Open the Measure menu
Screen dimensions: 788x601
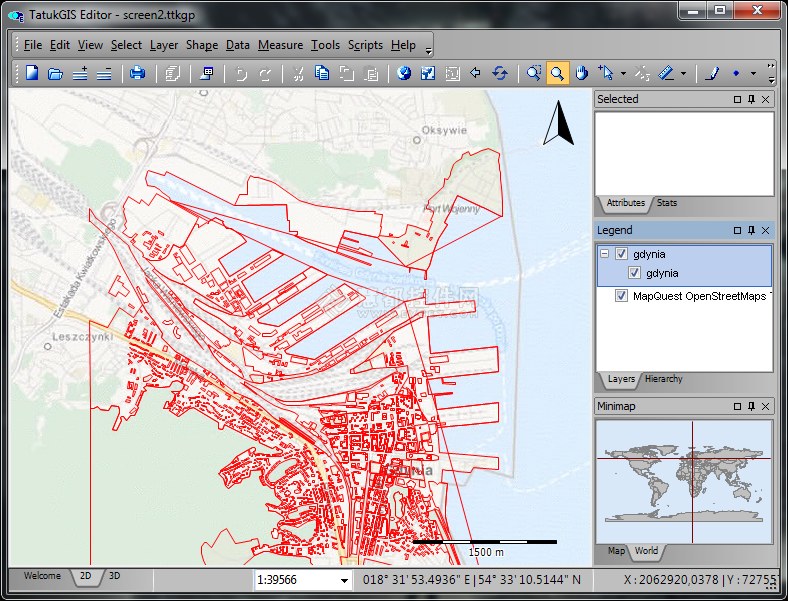280,45
